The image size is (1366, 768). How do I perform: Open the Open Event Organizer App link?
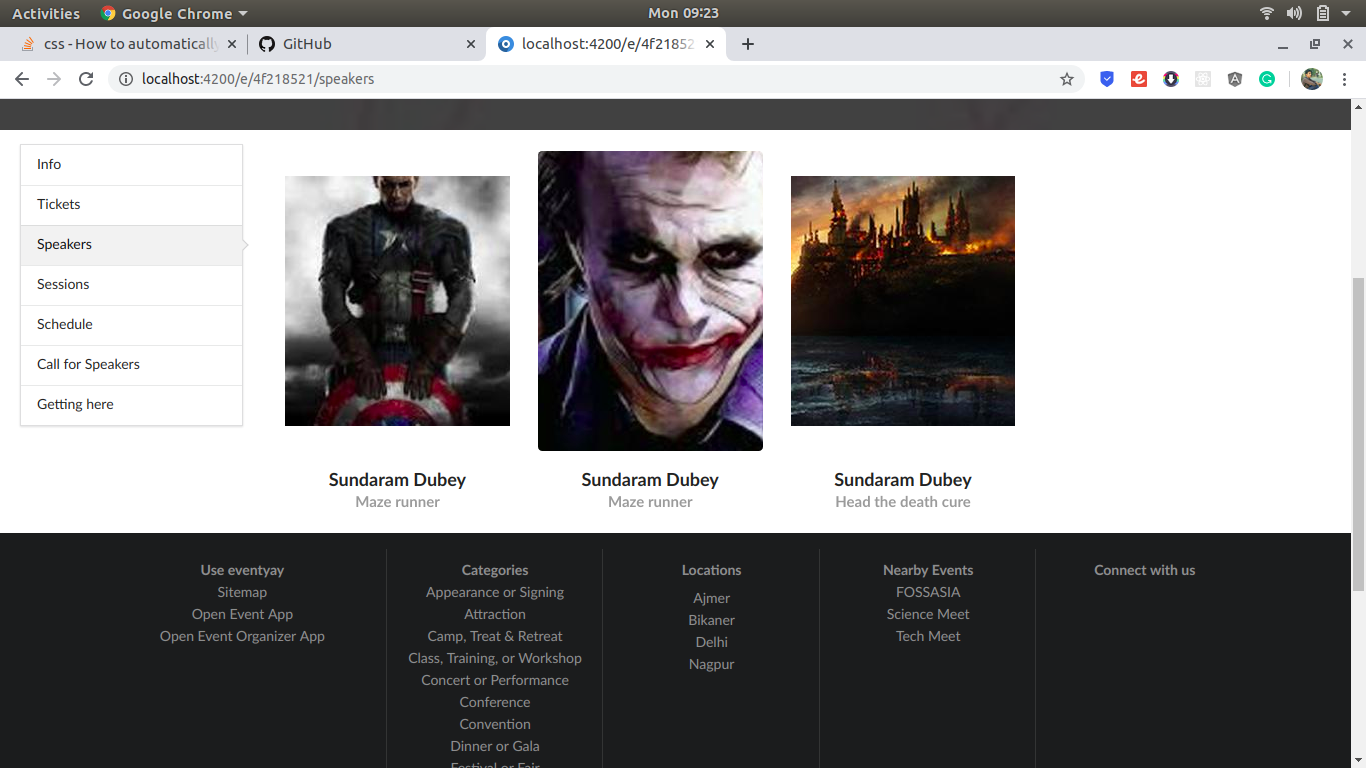tap(242, 636)
